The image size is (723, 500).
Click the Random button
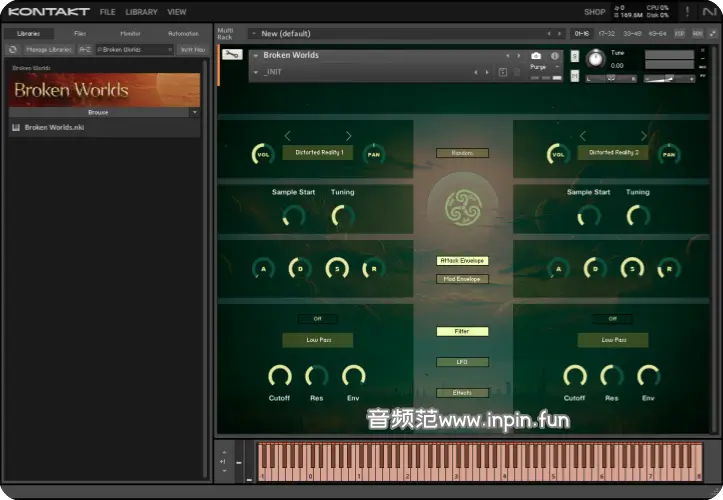pyautogui.click(x=462, y=153)
